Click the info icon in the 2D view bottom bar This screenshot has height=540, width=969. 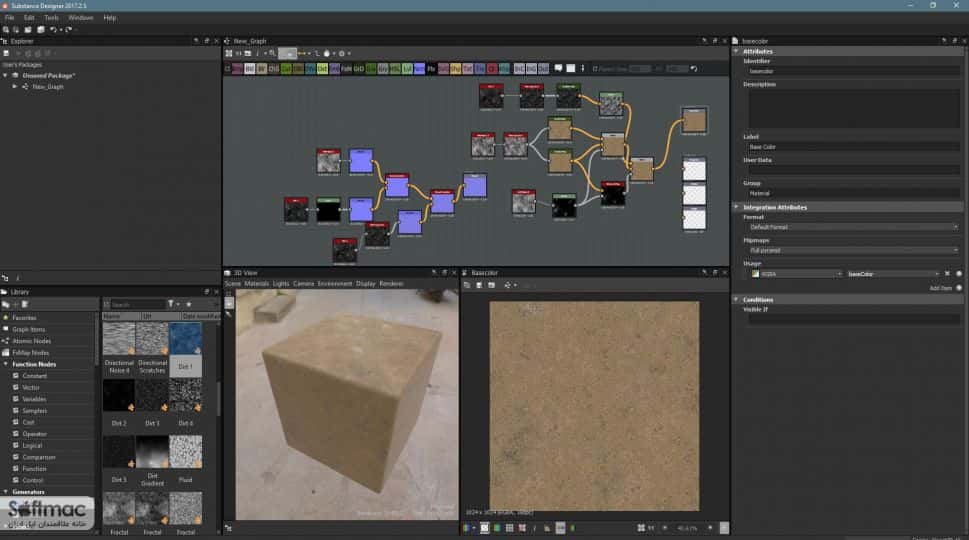535,528
